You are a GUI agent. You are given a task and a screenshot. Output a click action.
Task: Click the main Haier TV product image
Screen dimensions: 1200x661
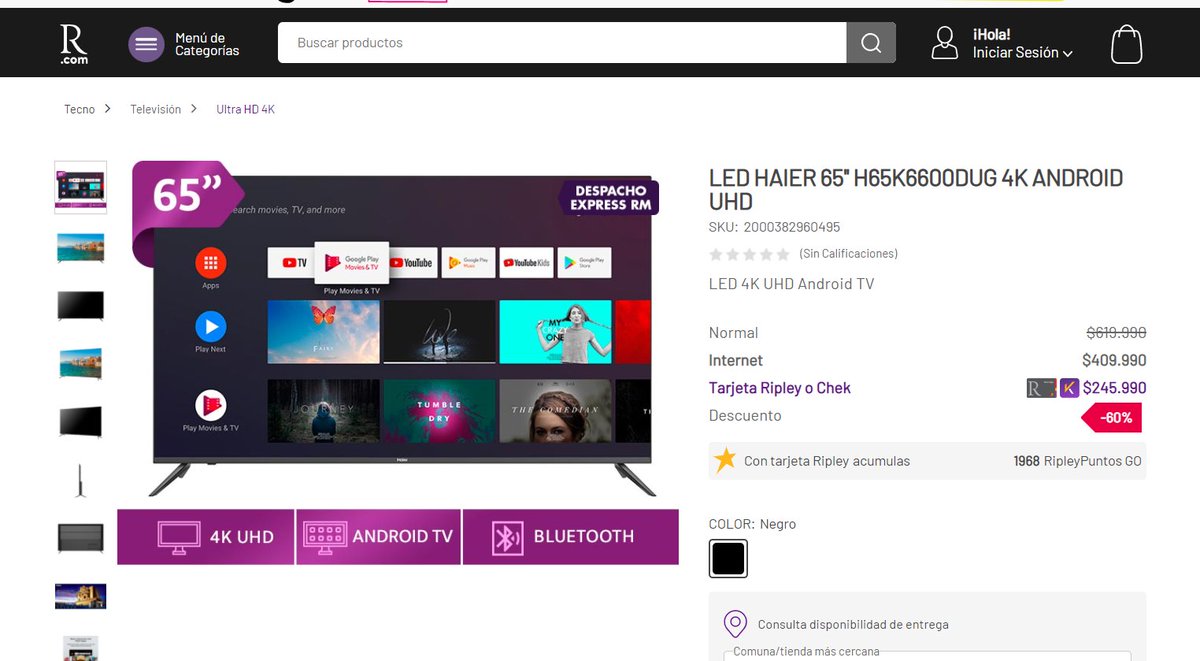pyautogui.click(x=402, y=335)
